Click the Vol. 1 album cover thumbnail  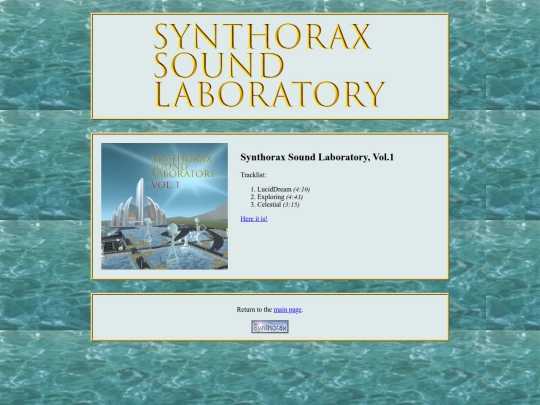(164, 206)
